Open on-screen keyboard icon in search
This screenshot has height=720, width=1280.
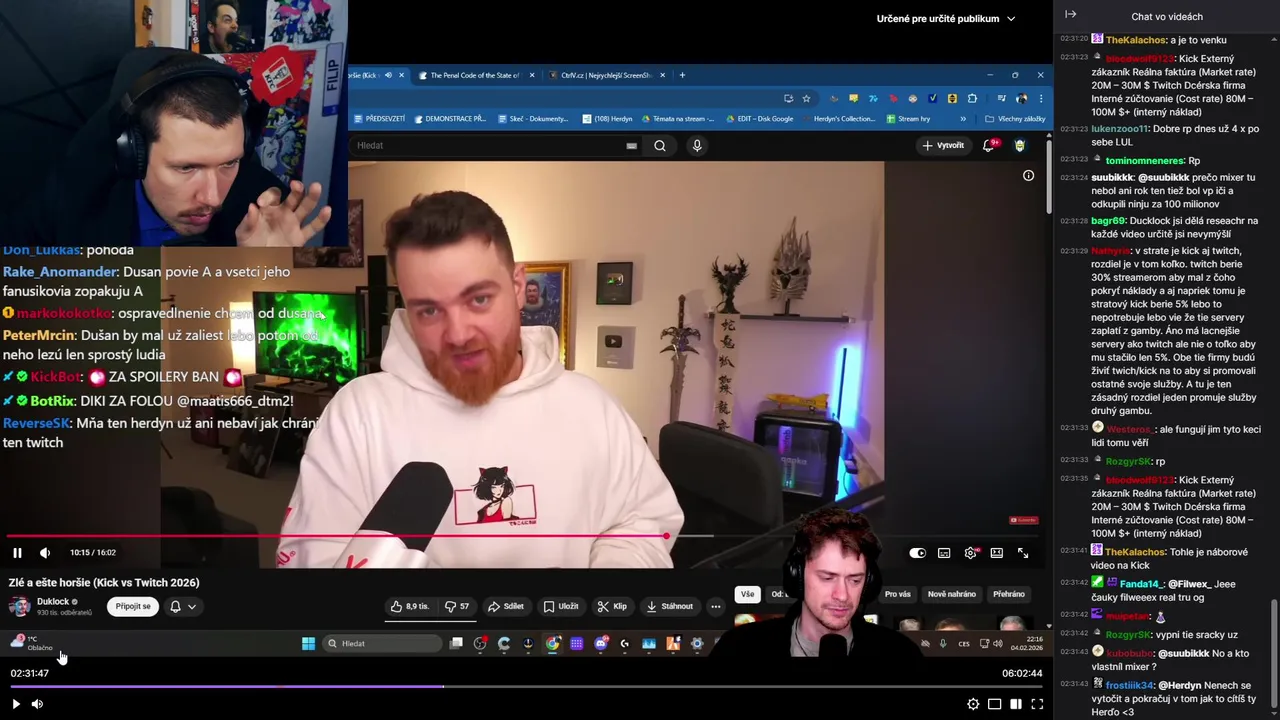click(x=631, y=145)
